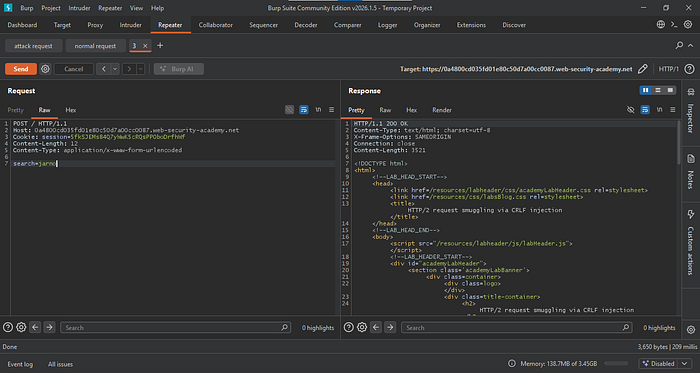Open request search help icon

(7, 327)
